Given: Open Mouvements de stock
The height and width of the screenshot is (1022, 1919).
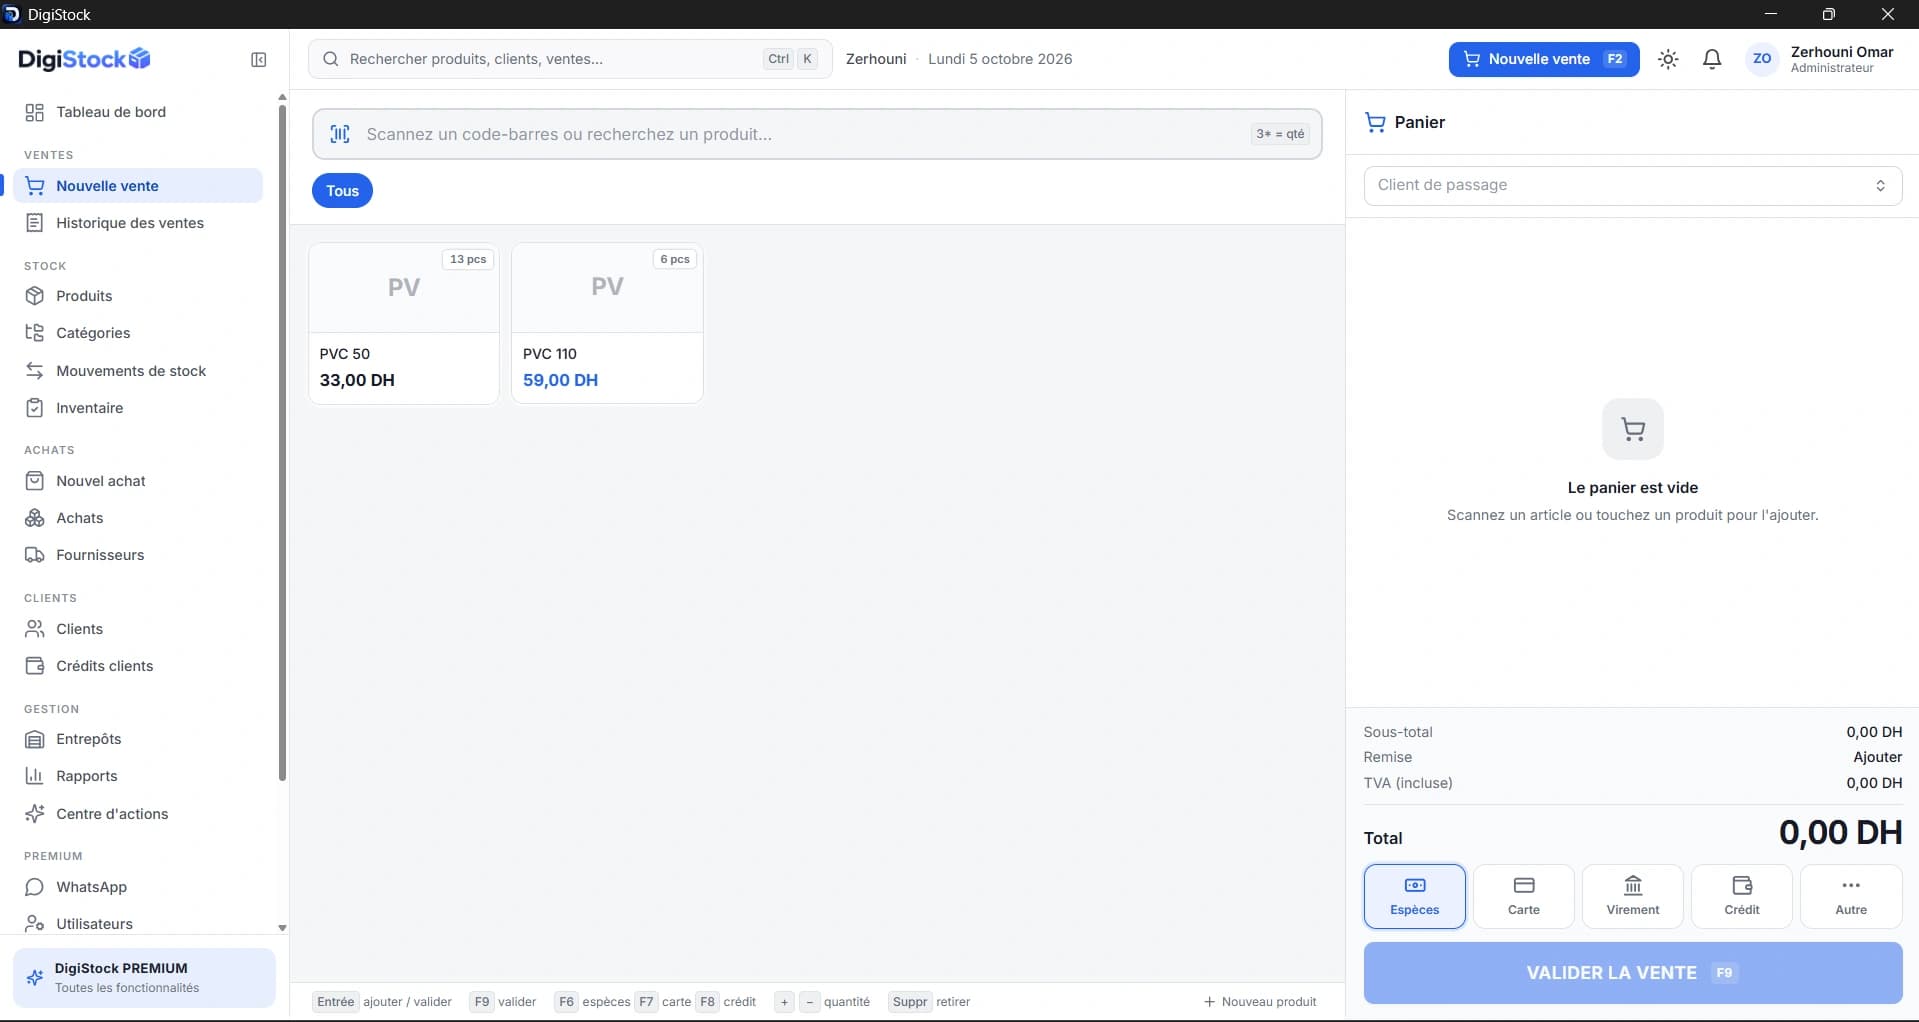Looking at the screenshot, I should 138,371.
